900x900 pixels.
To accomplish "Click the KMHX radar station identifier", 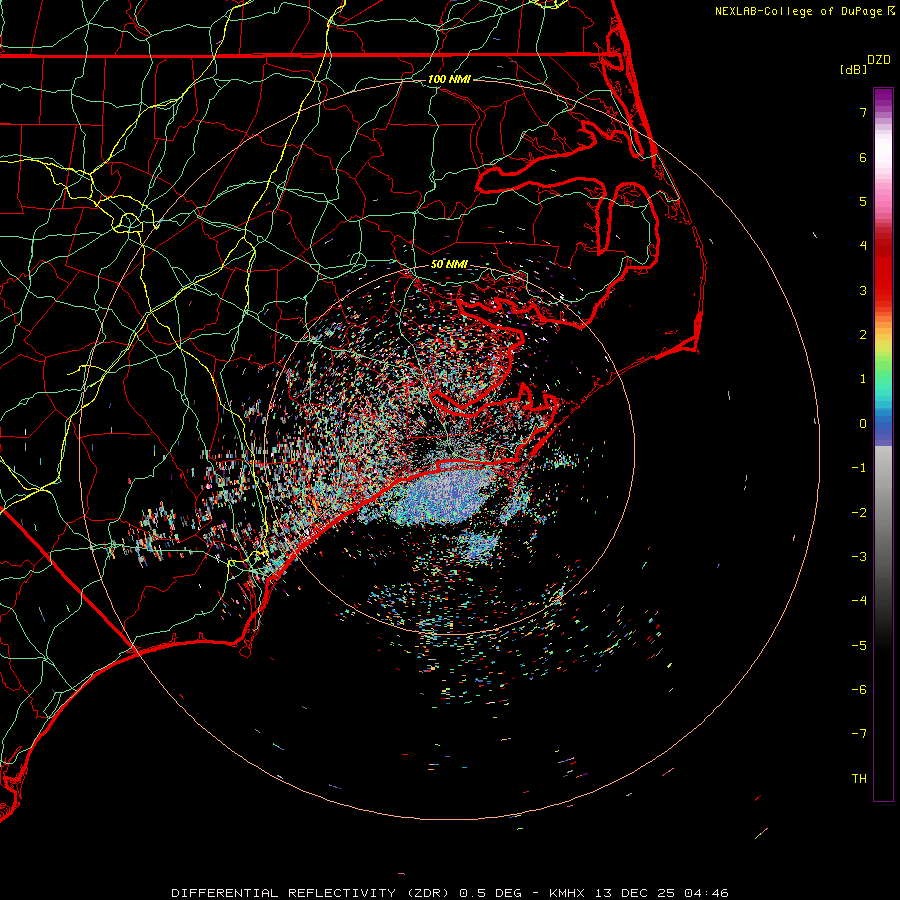I will coord(568,893).
